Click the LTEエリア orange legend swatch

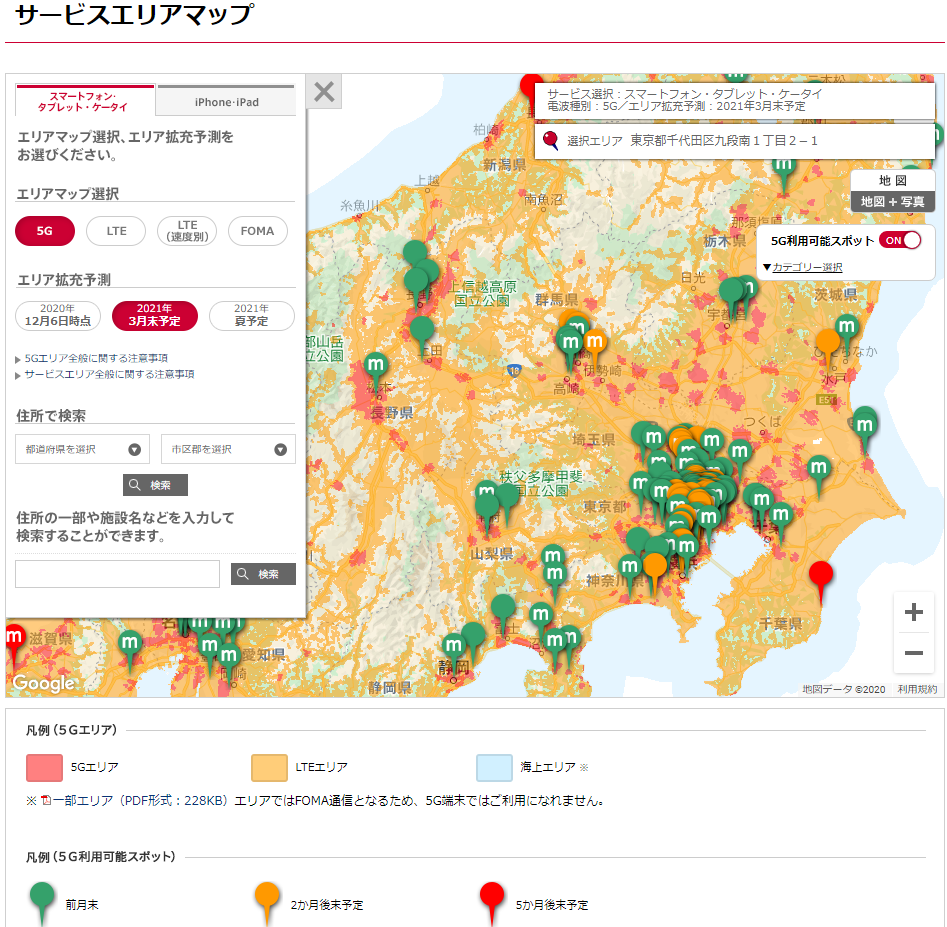269,768
